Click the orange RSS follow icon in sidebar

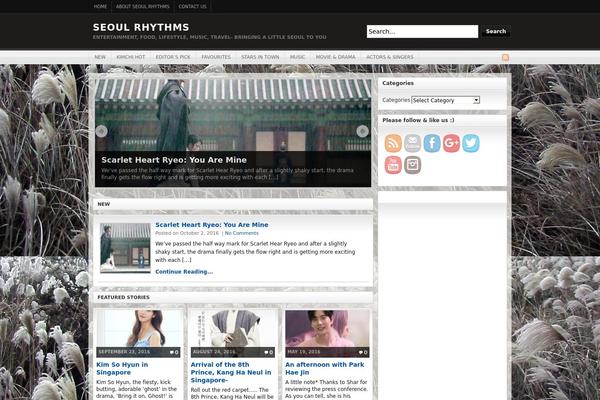tap(393, 143)
